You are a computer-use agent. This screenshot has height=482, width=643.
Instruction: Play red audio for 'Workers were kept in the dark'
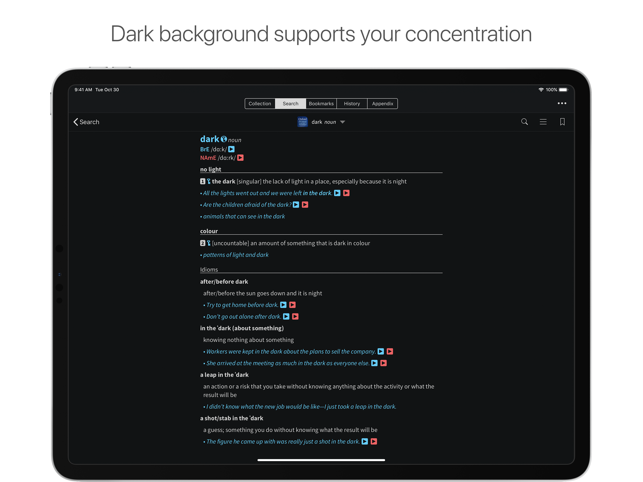point(390,352)
